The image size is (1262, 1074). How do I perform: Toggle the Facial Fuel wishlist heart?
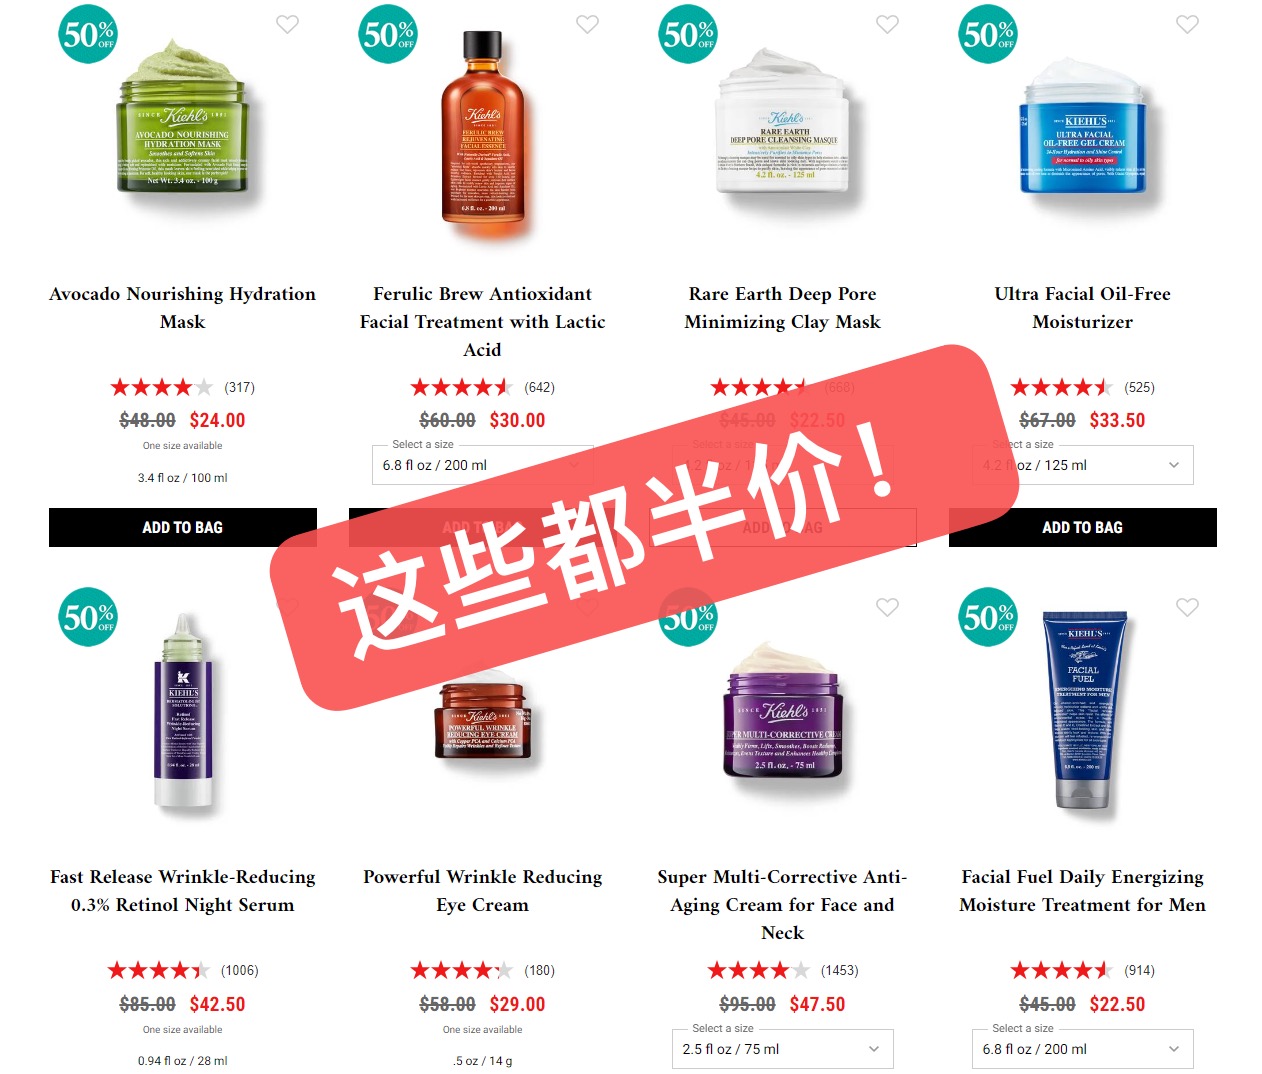point(1187,607)
